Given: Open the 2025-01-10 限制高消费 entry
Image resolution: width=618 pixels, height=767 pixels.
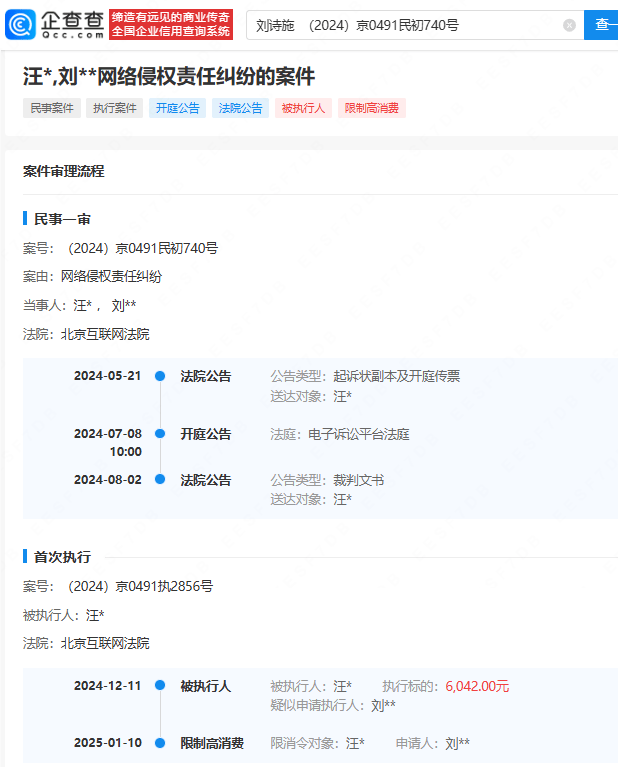Looking at the screenshot, I should pyautogui.click(x=212, y=744).
